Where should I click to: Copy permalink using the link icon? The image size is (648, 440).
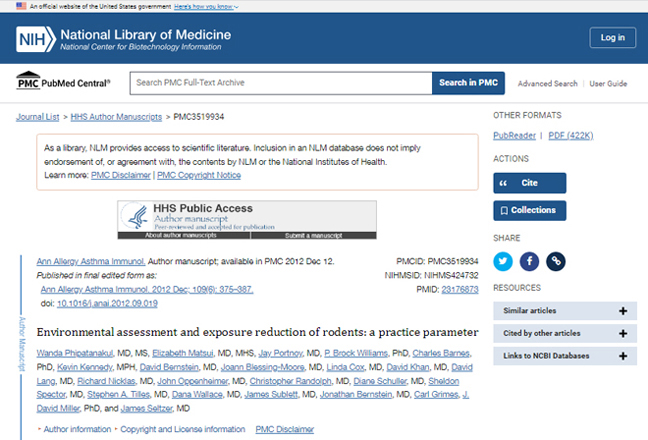tap(556, 261)
